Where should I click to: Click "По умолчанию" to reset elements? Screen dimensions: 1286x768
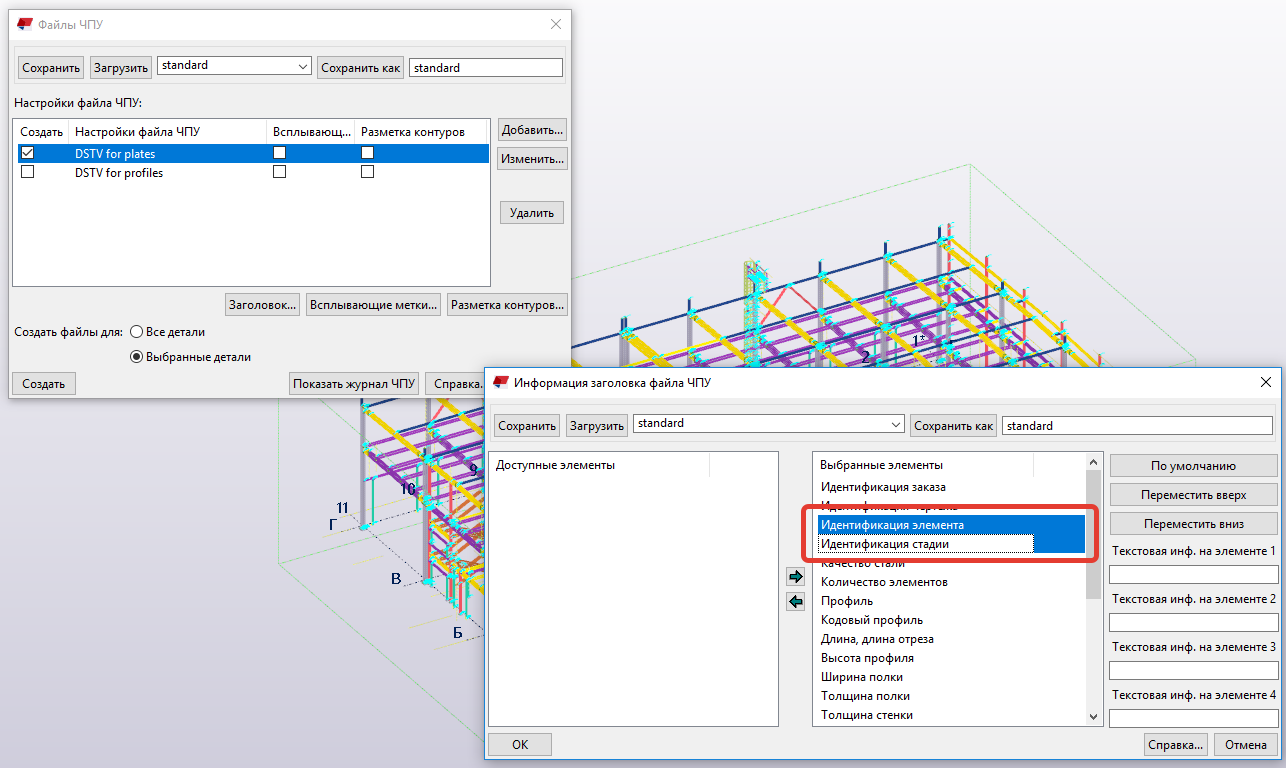(x=1193, y=466)
